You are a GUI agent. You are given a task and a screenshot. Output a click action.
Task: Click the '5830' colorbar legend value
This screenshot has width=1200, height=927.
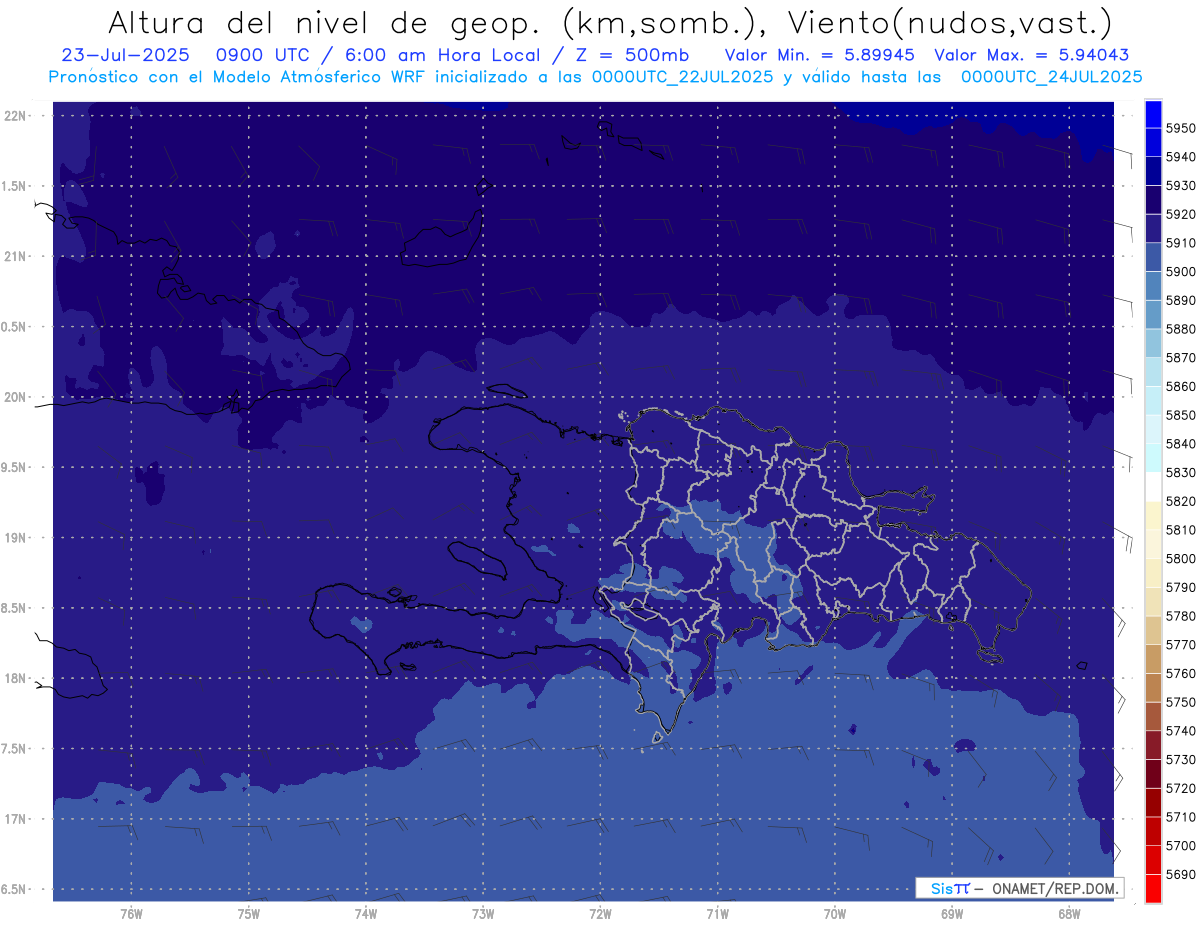pos(1180,472)
